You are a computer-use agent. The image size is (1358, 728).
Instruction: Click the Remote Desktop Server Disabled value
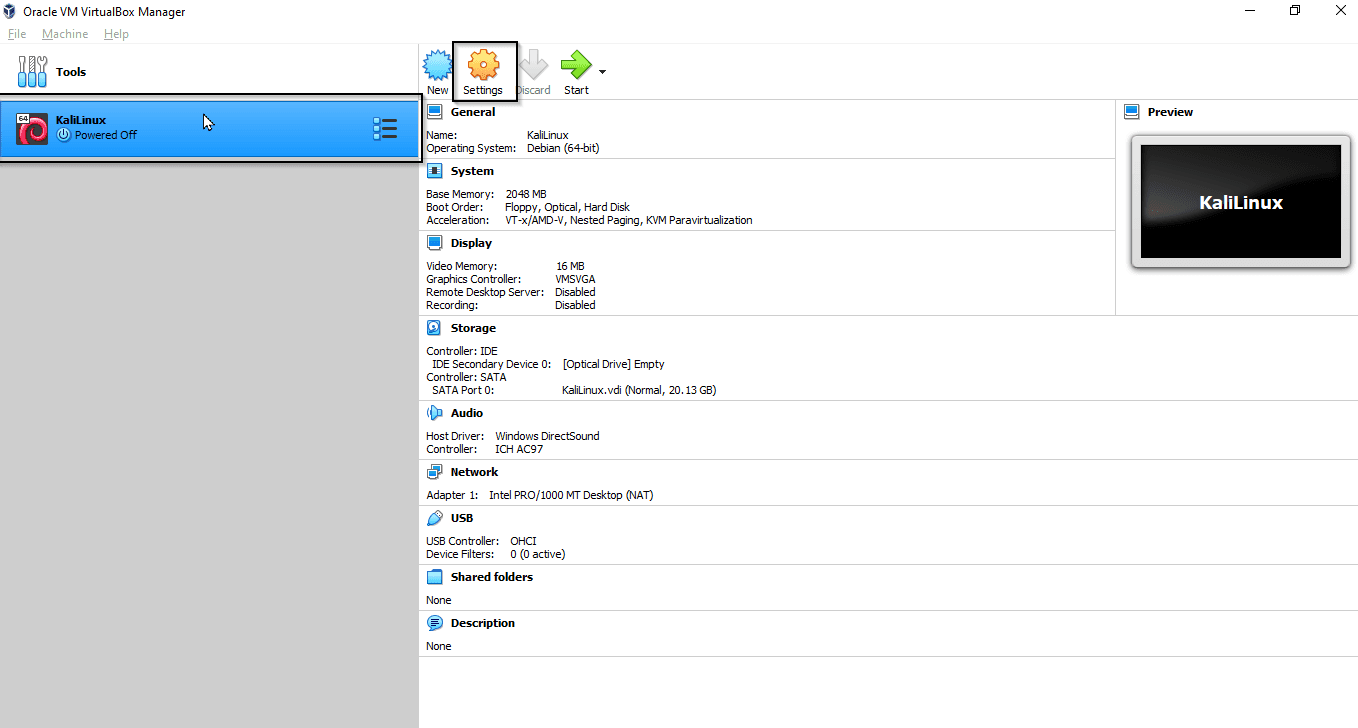click(x=575, y=292)
